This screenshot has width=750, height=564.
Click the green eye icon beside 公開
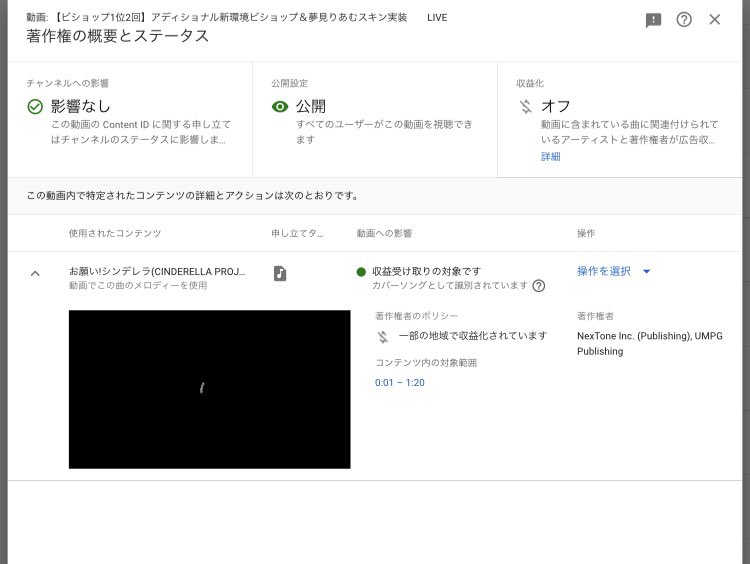(280, 107)
